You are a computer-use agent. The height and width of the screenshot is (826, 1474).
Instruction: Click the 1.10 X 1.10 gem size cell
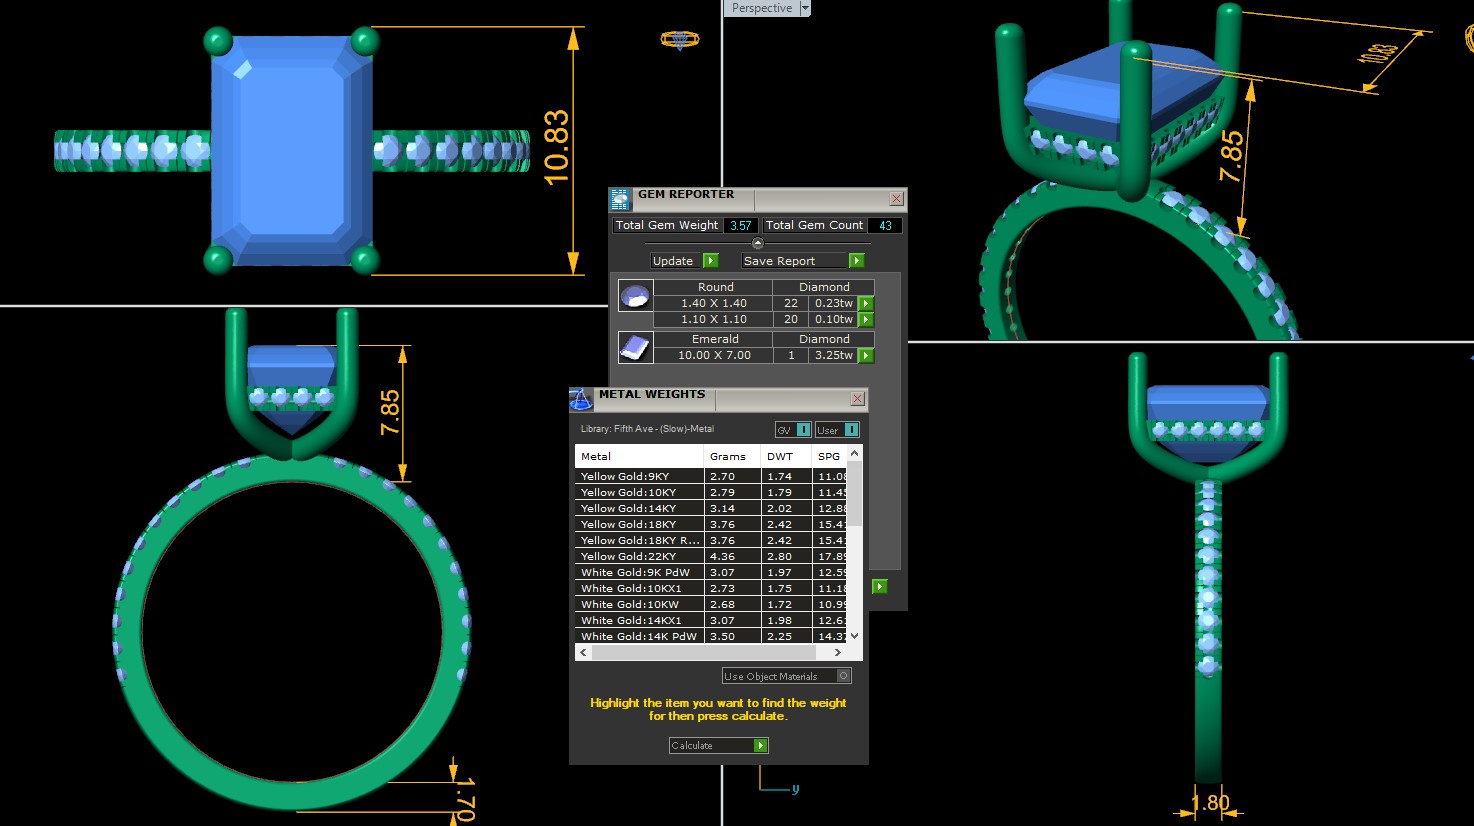click(713, 319)
